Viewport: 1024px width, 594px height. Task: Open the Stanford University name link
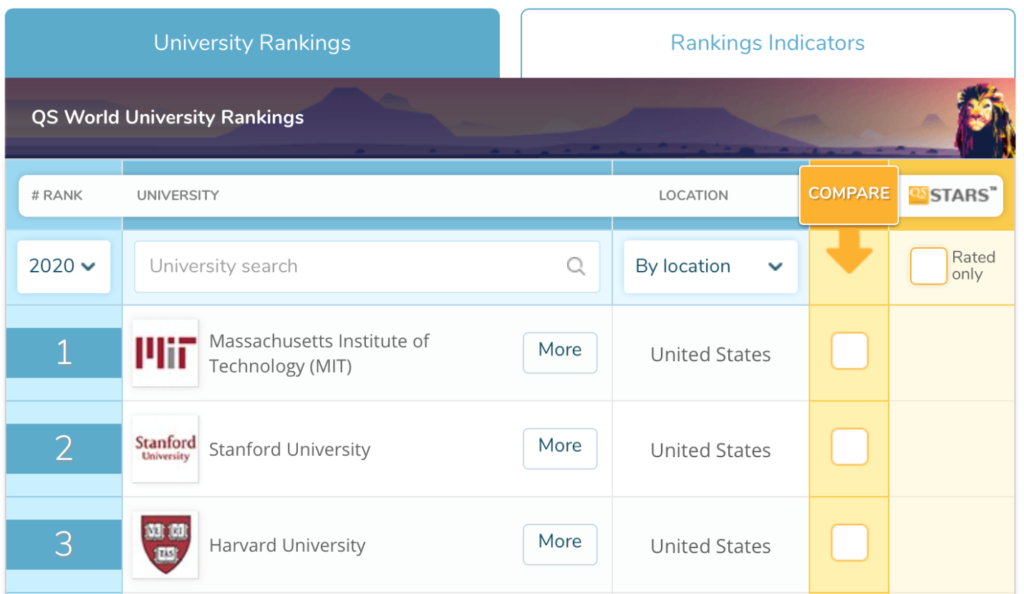(x=289, y=450)
